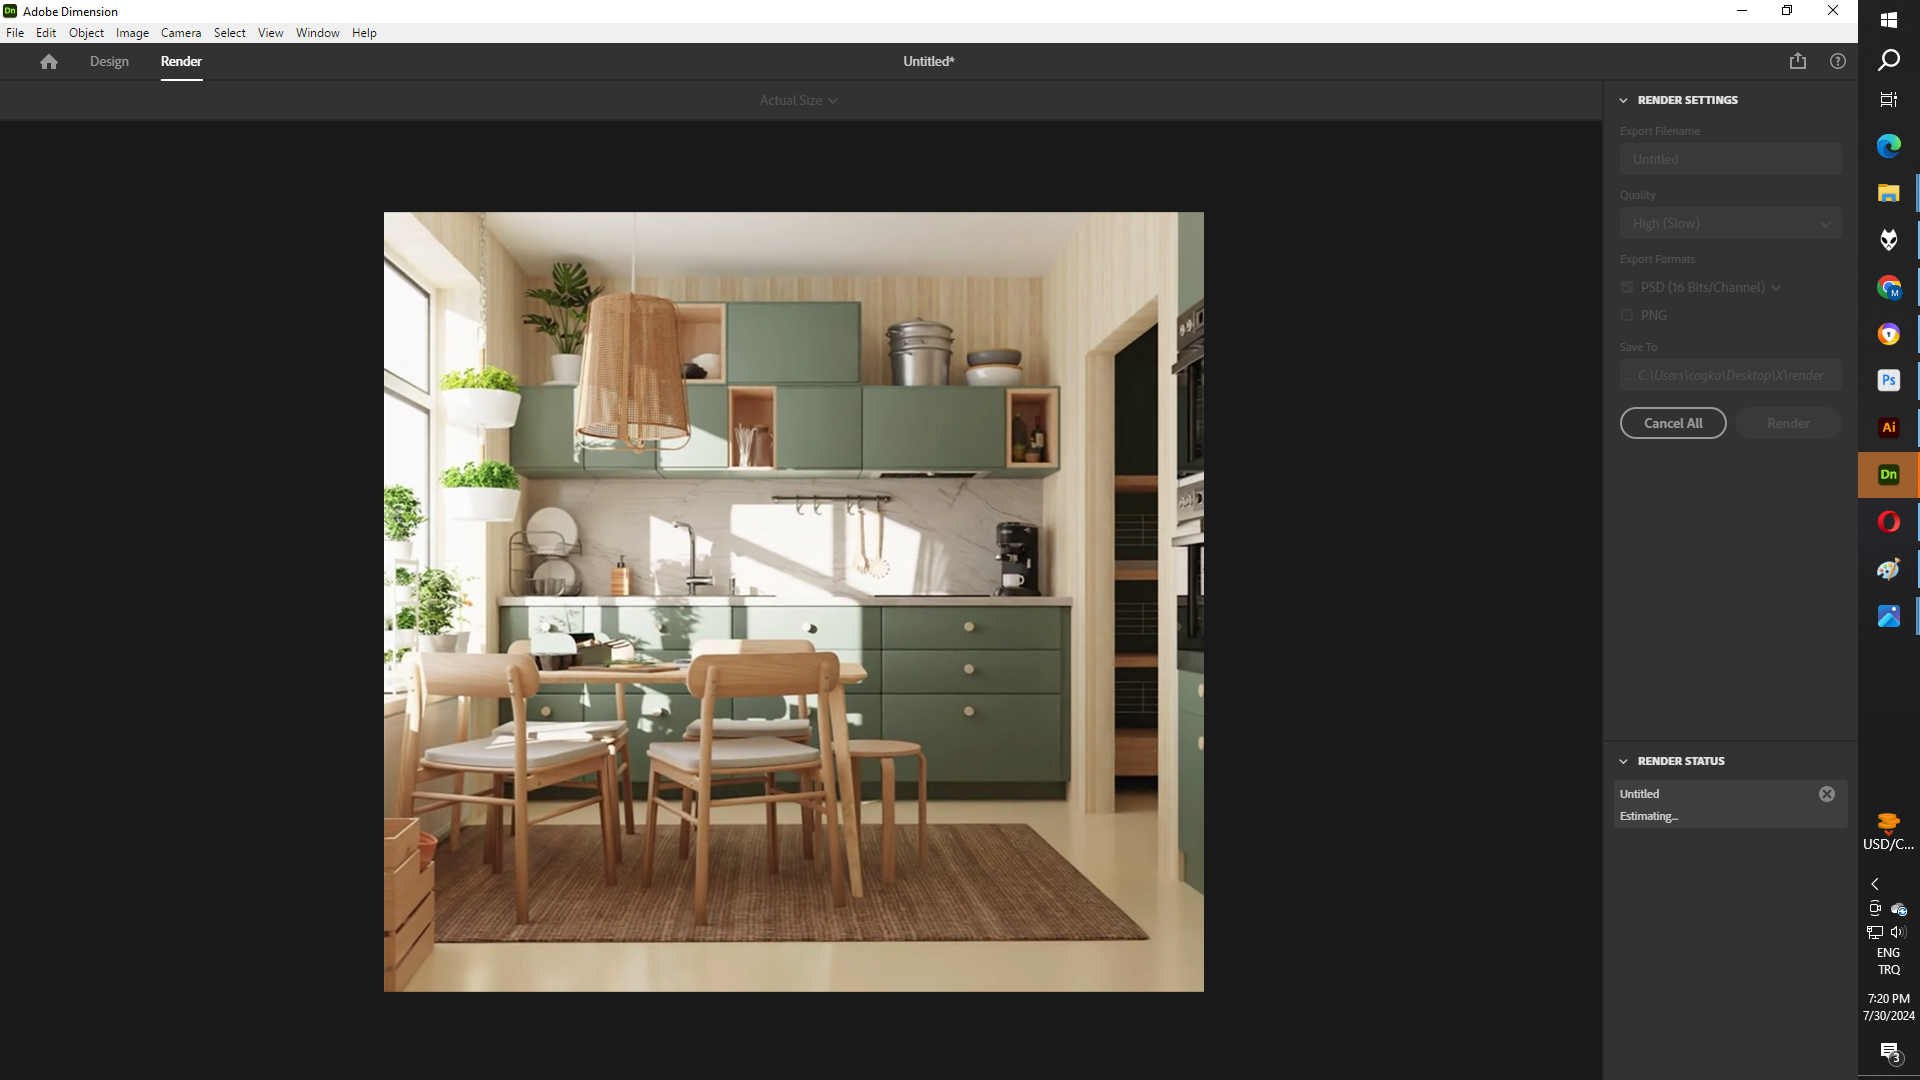
Task: Collapse the Render Settings section
Action: tap(1624, 101)
